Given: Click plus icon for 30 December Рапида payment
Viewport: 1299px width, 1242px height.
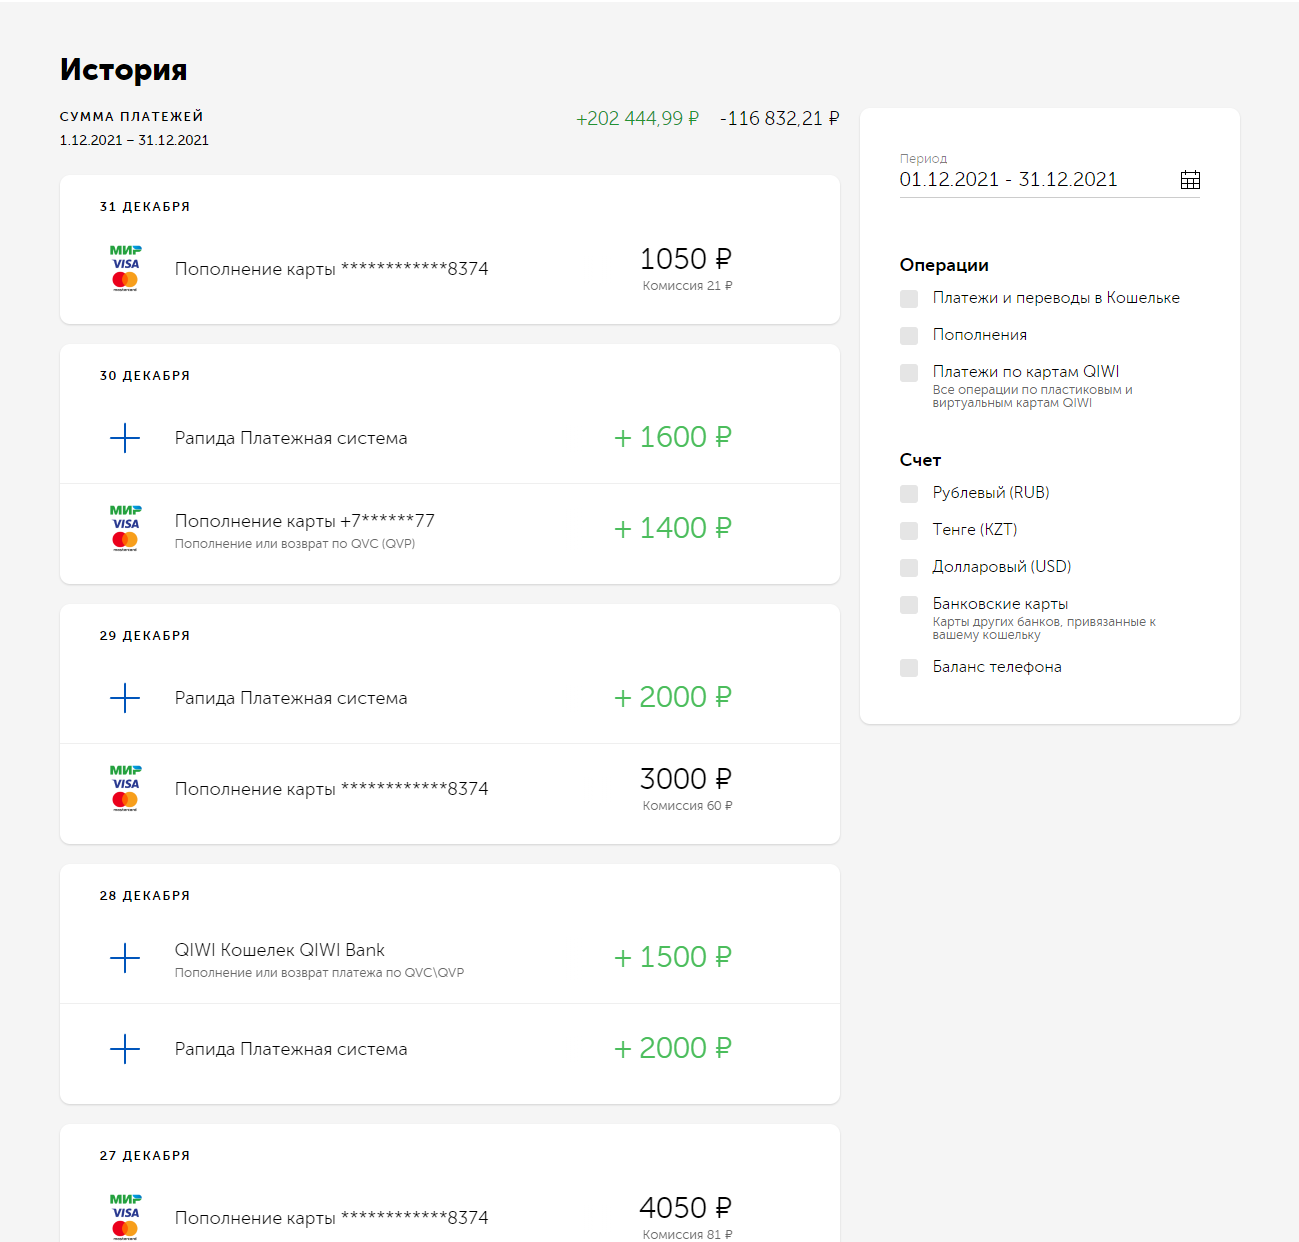Looking at the screenshot, I should (x=125, y=438).
